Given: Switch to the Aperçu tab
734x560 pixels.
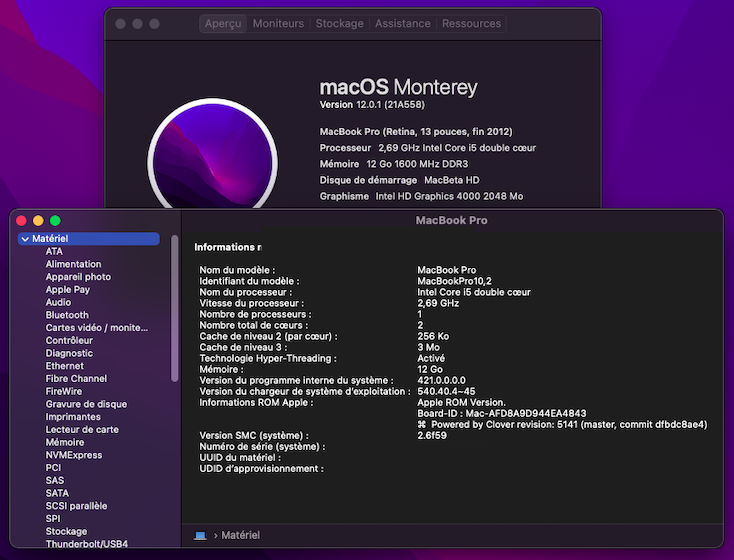Looking at the screenshot, I should 223,23.
